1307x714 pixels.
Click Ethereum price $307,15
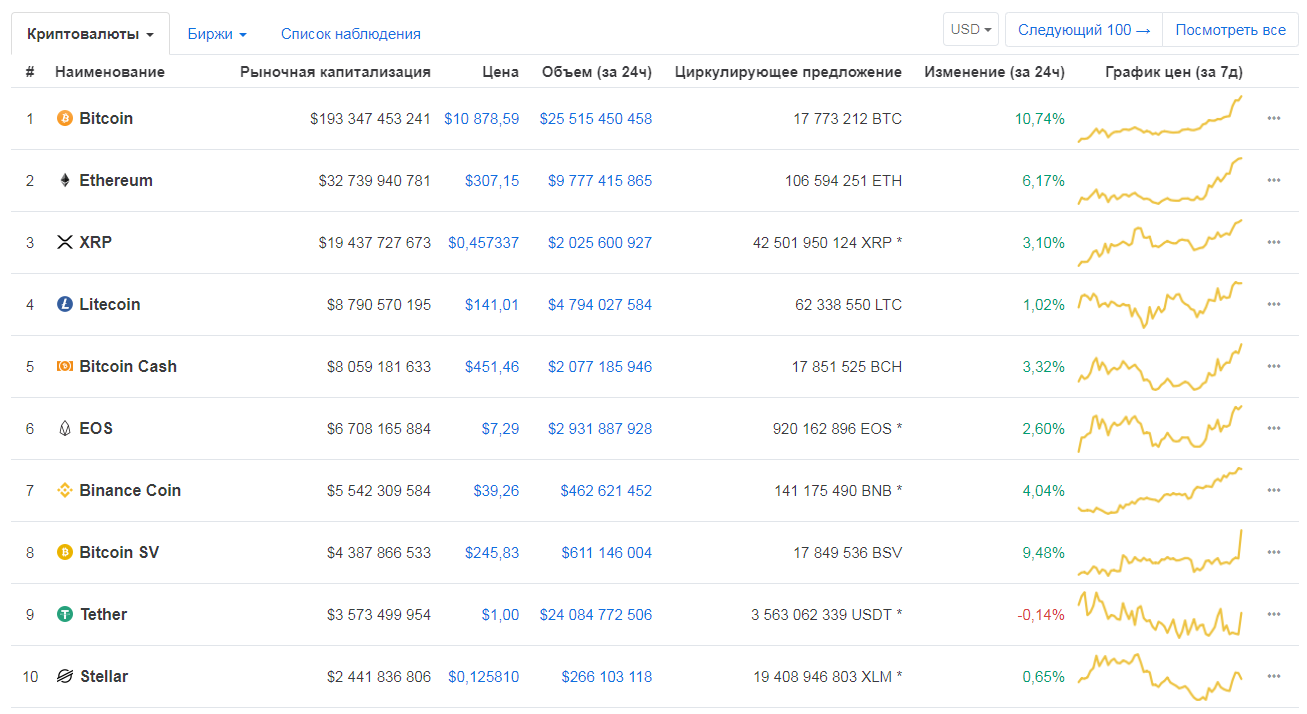[492, 181]
